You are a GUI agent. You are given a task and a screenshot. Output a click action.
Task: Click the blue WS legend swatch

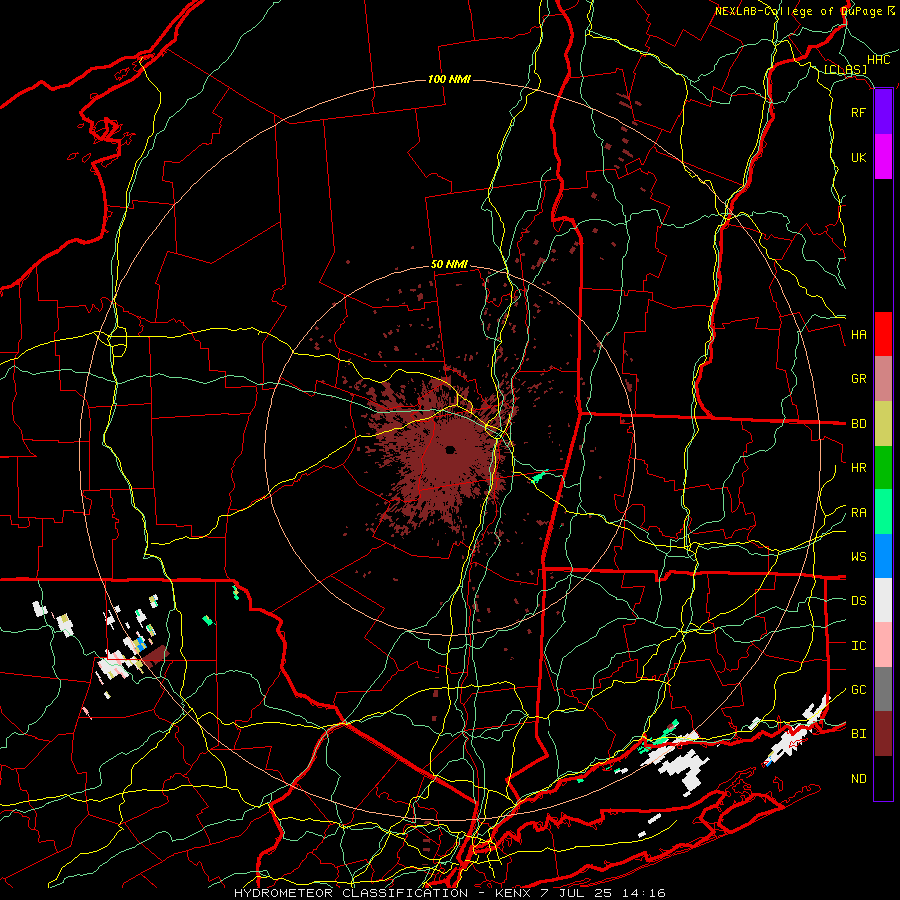883,556
